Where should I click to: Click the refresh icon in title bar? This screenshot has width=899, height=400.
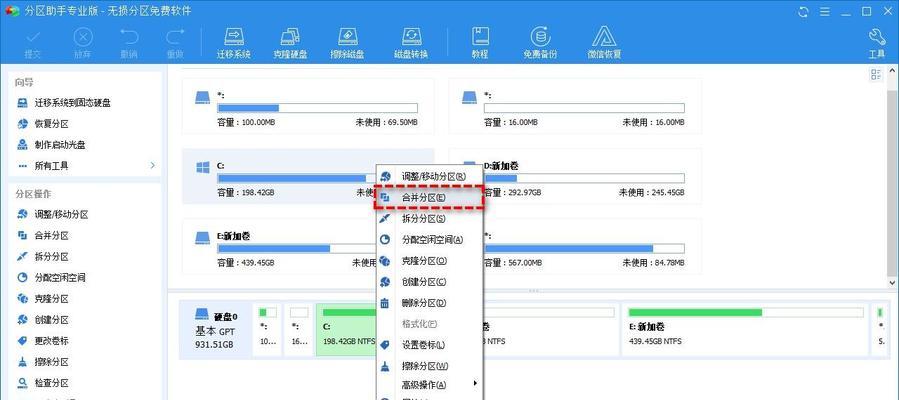803,11
